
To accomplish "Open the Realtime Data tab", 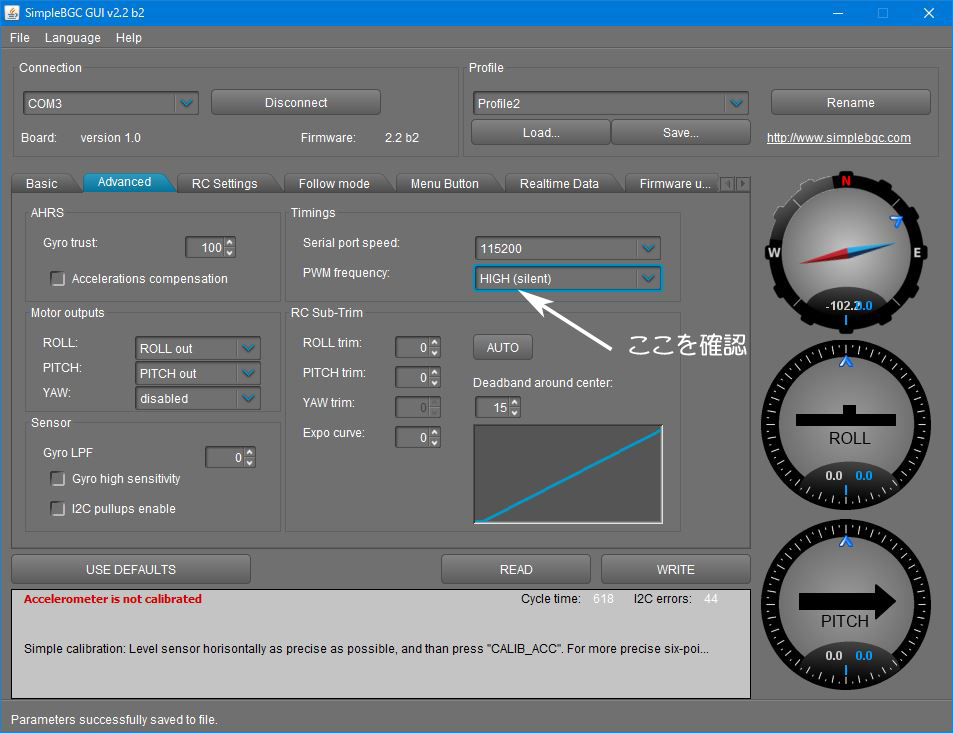I will coord(559,184).
